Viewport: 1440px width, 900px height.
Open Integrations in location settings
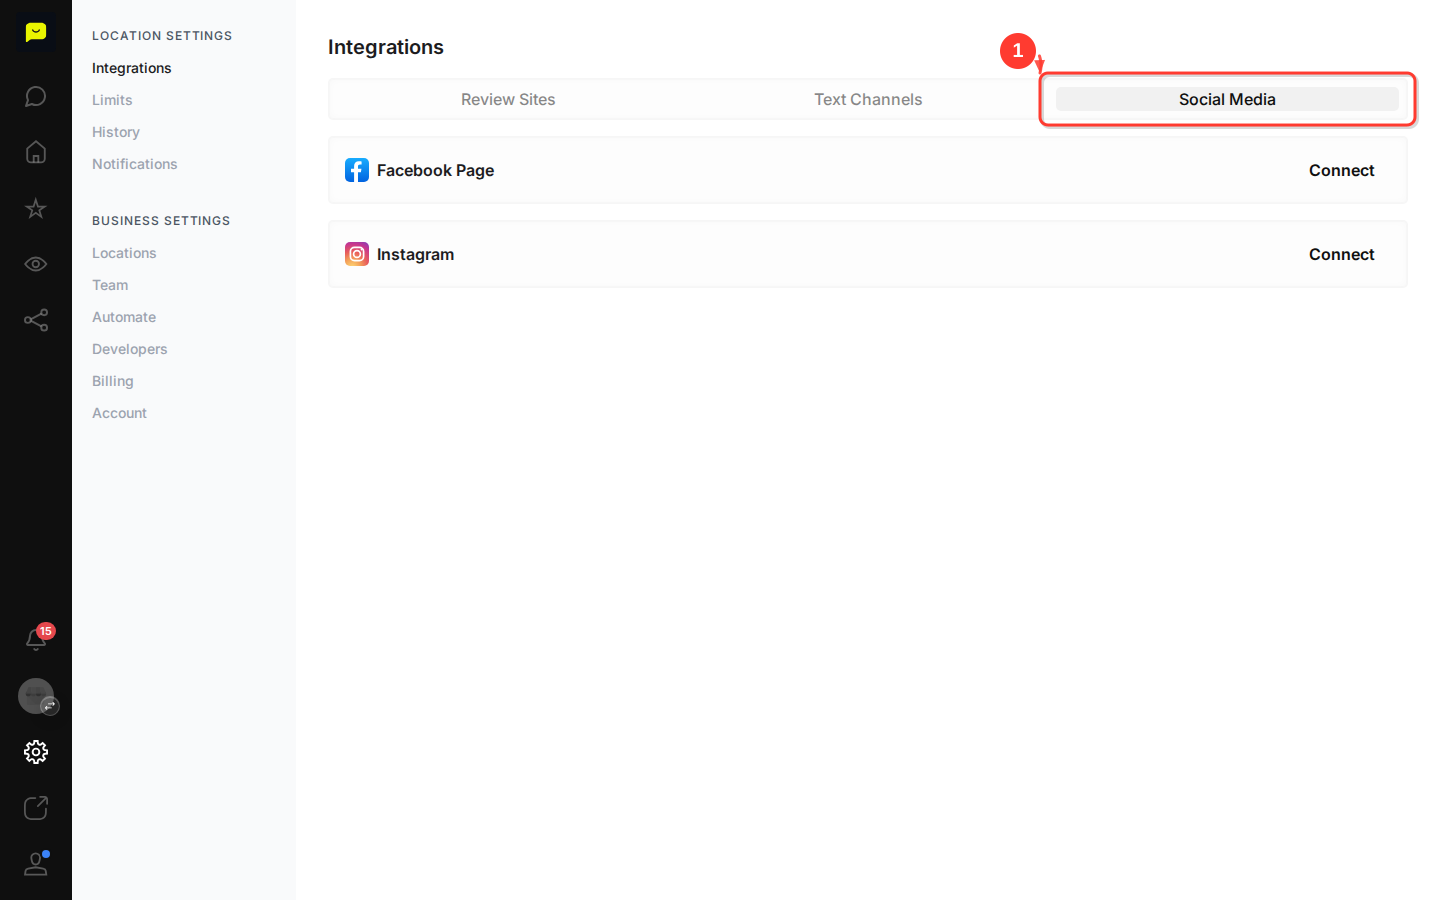point(132,68)
